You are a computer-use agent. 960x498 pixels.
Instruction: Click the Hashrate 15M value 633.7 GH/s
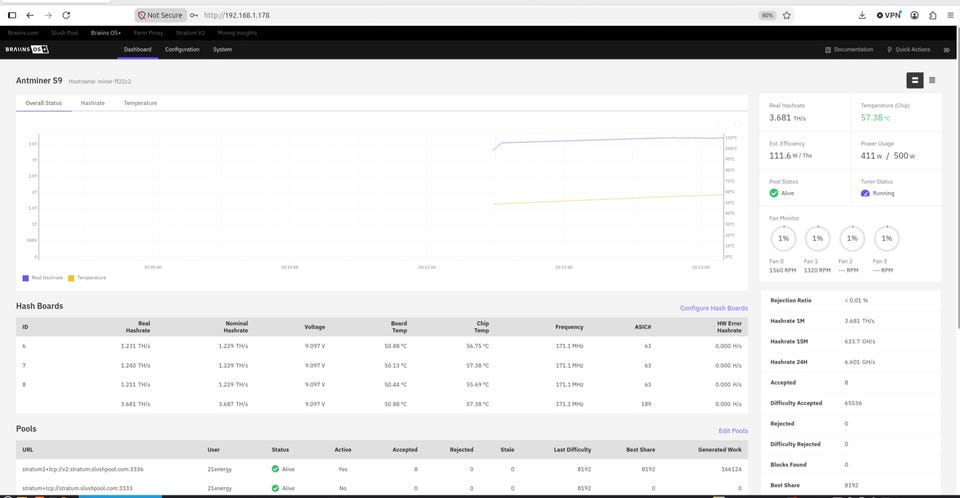click(x=860, y=342)
